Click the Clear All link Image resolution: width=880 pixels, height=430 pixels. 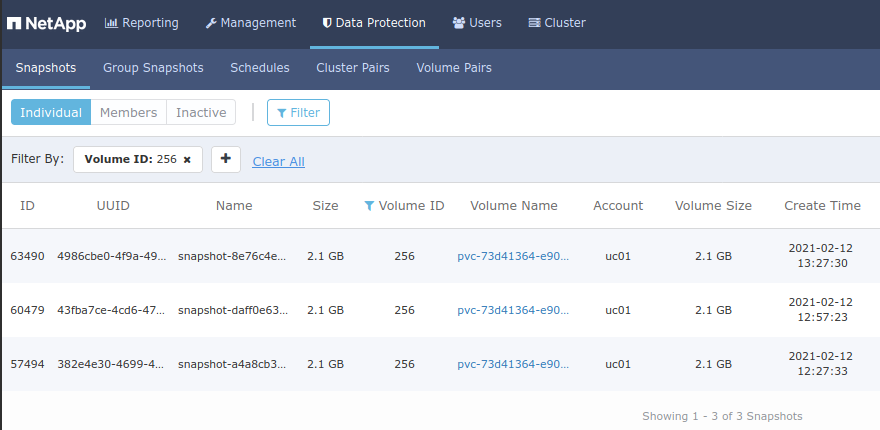[278, 162]
